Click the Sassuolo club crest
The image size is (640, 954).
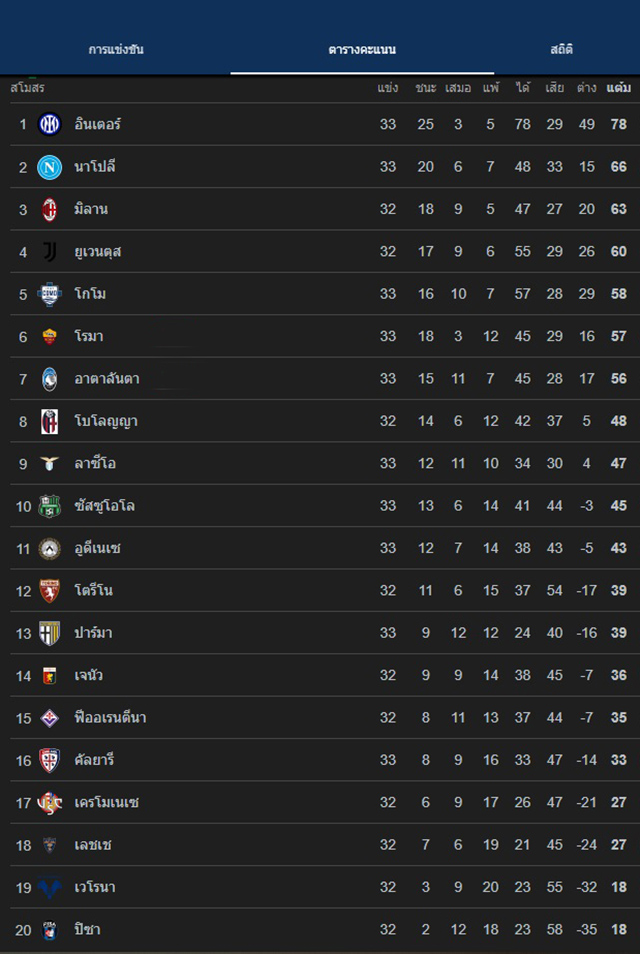(49, 506)
